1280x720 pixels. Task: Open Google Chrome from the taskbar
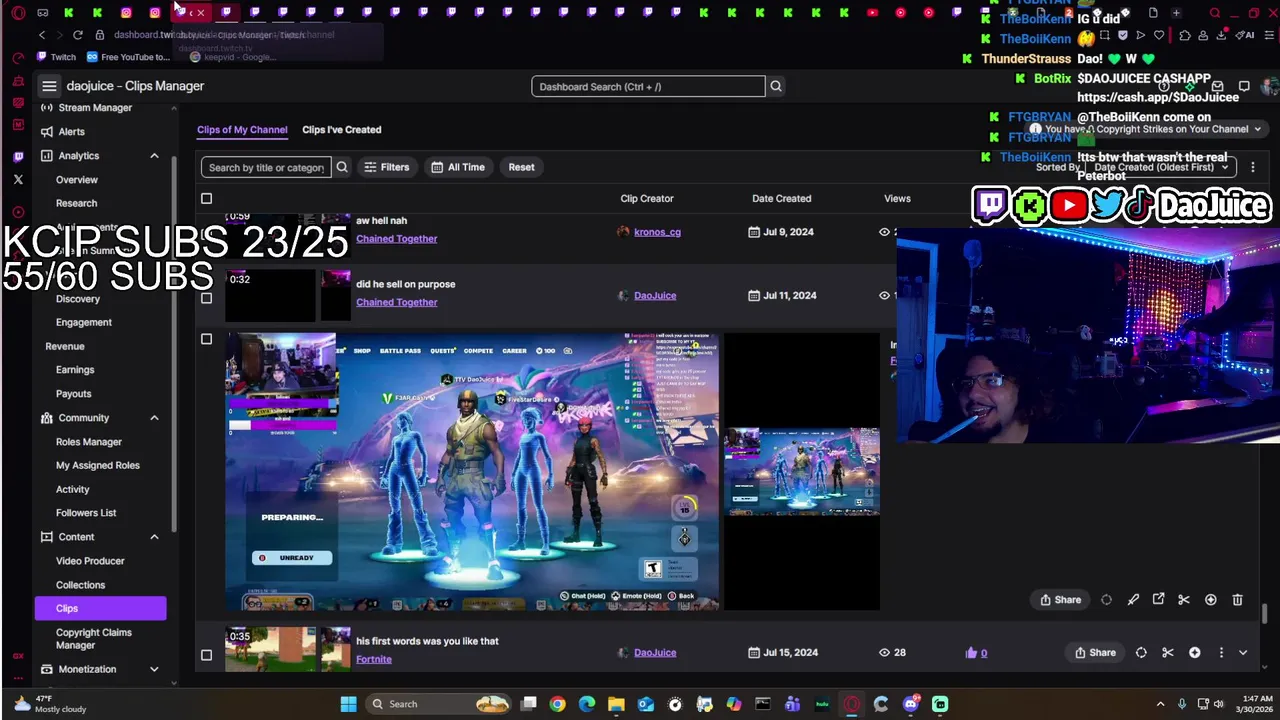pos(557,704)
